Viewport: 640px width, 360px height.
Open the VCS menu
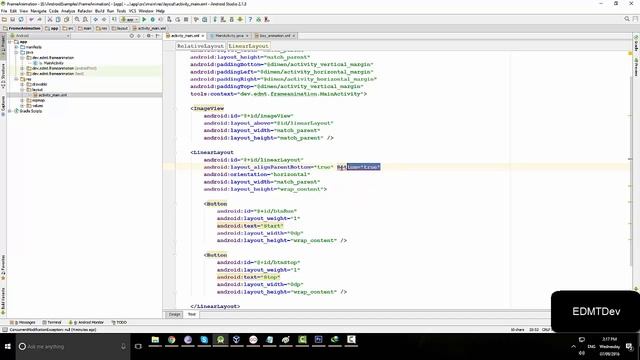coord(132,11)
